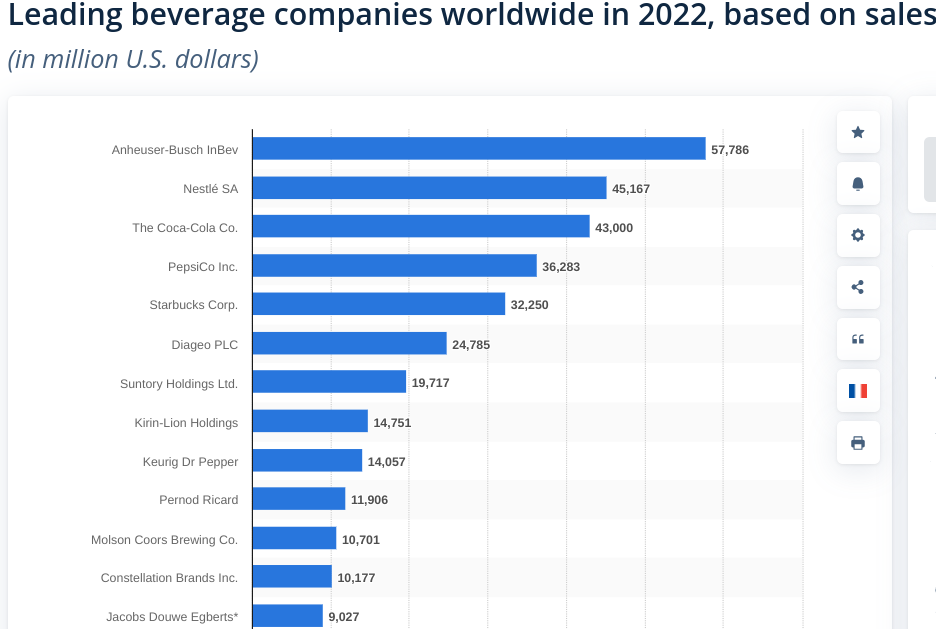
Task: Click the star favorite icon
Action: tap(858, 132)
